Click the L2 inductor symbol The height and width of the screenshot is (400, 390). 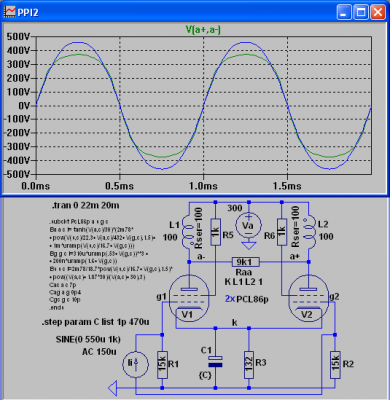308,232
